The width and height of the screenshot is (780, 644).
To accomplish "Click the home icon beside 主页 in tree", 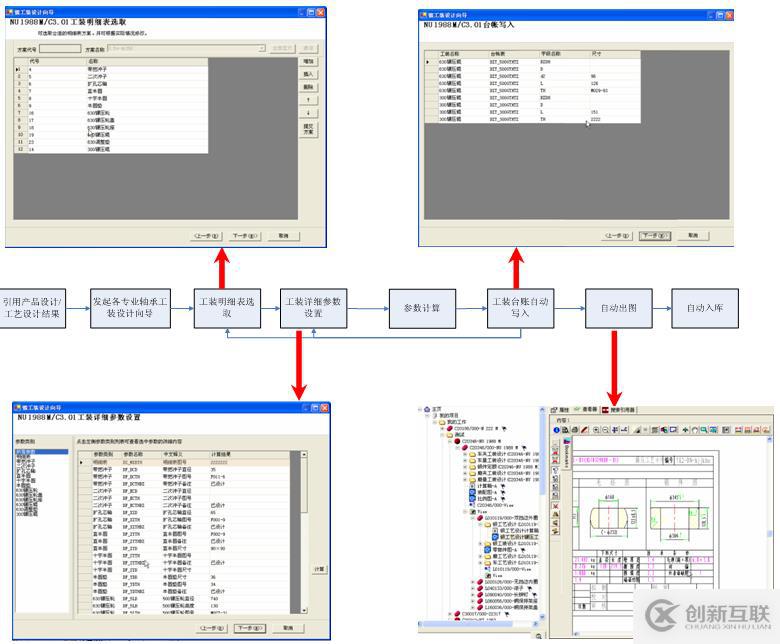I will point(427,409).
